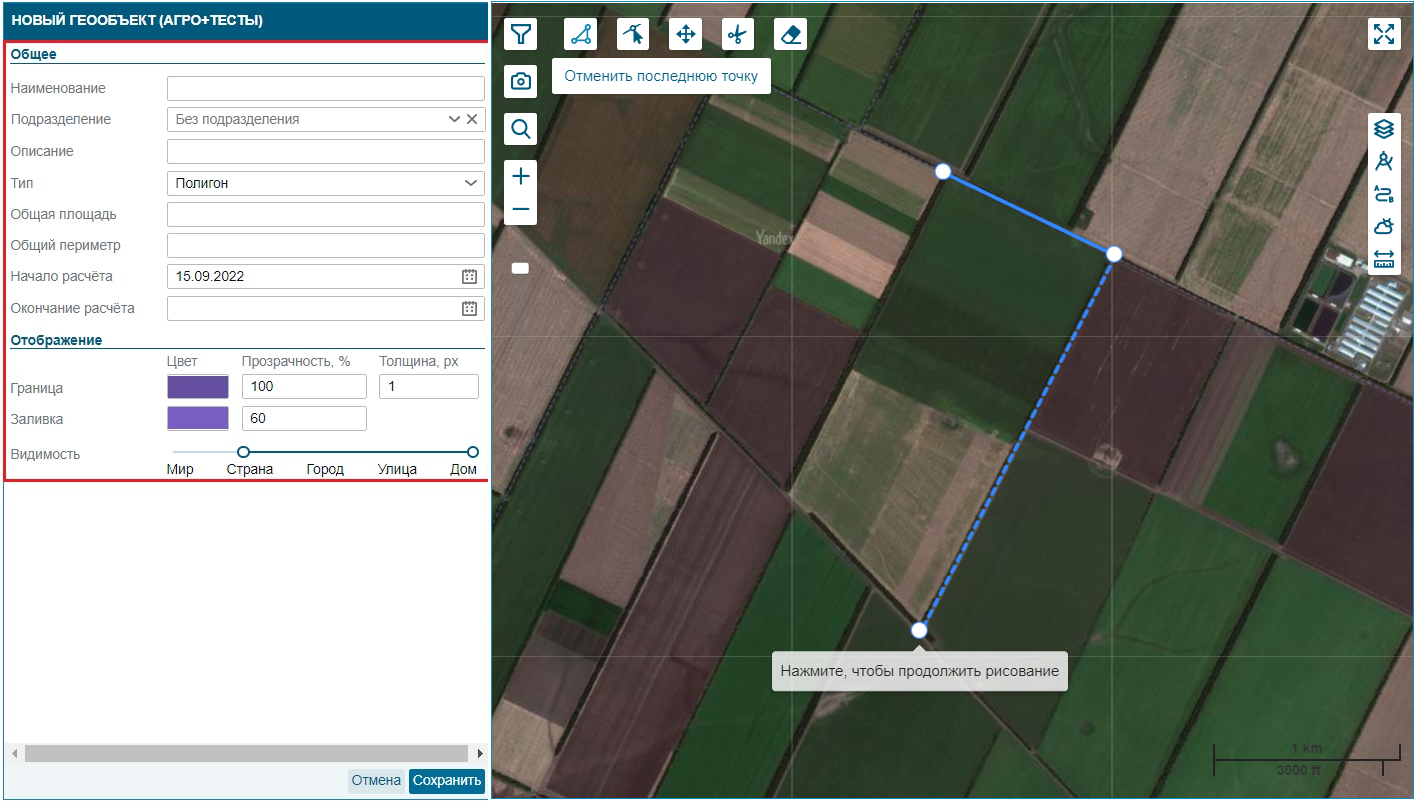Click the small white rectangle map button

pos(520,268)
